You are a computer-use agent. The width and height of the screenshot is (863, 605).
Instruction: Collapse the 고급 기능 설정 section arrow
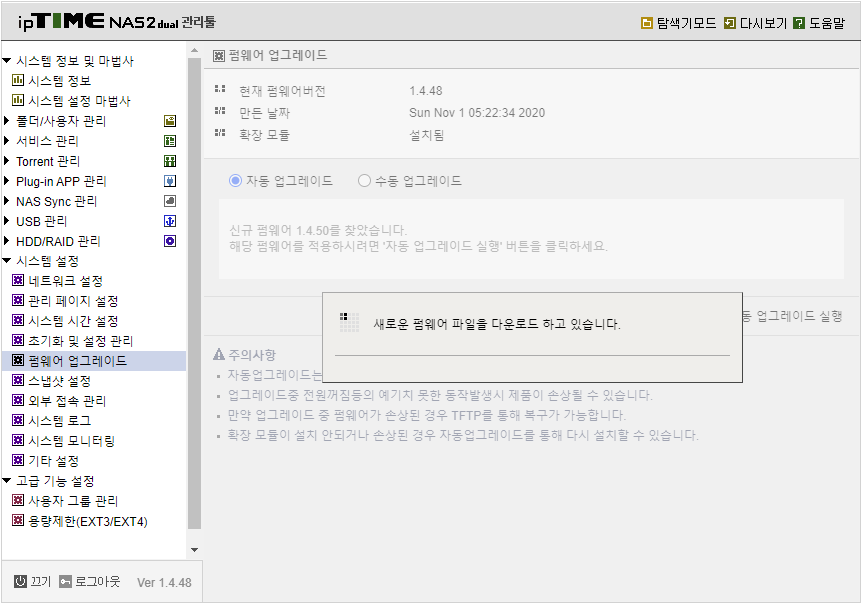[x=7, y=481]
